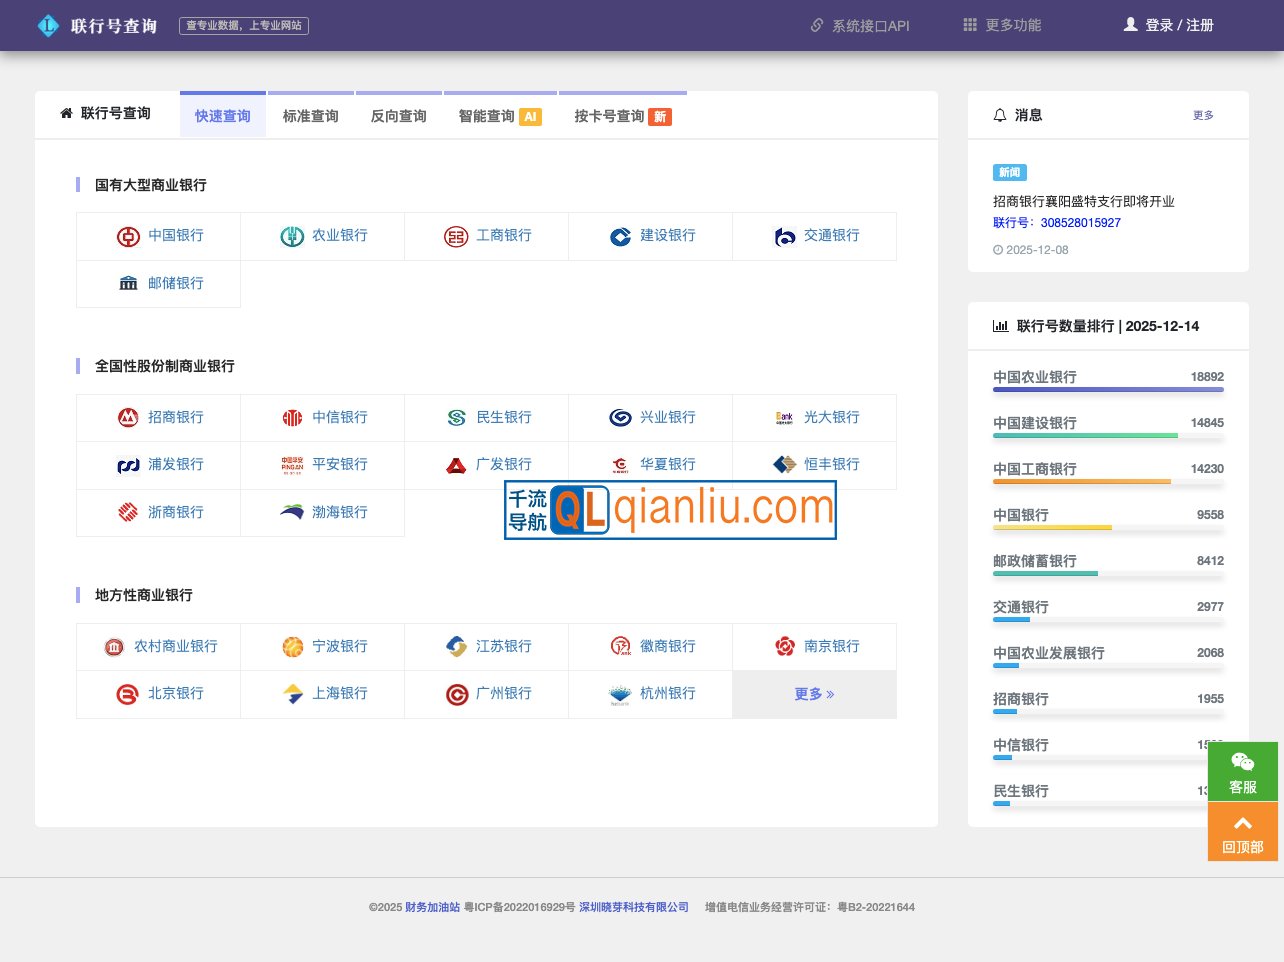Image resolution: width=1284 pixels, height=962 pixels.
Task: Click 登录 / 注册 in the header
Action: pyautogui.click(x=1178, y=25)
